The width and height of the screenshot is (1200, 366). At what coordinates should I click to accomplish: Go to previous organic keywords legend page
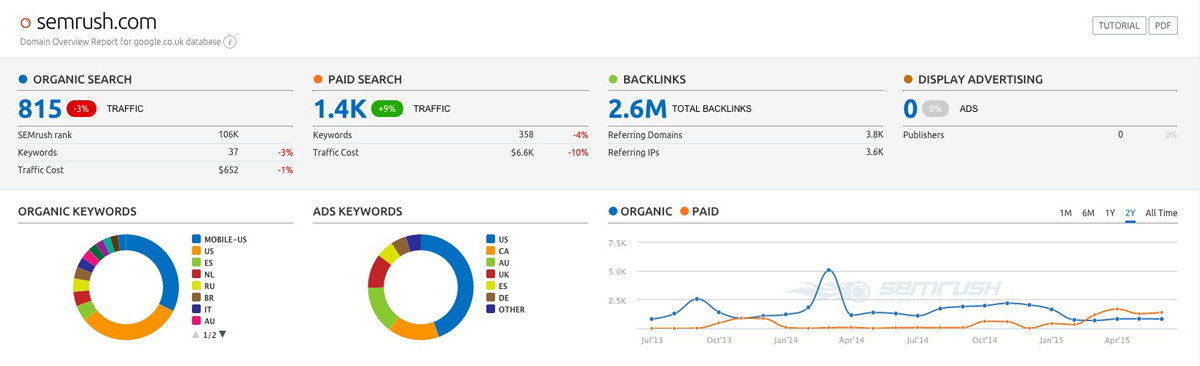195,334
